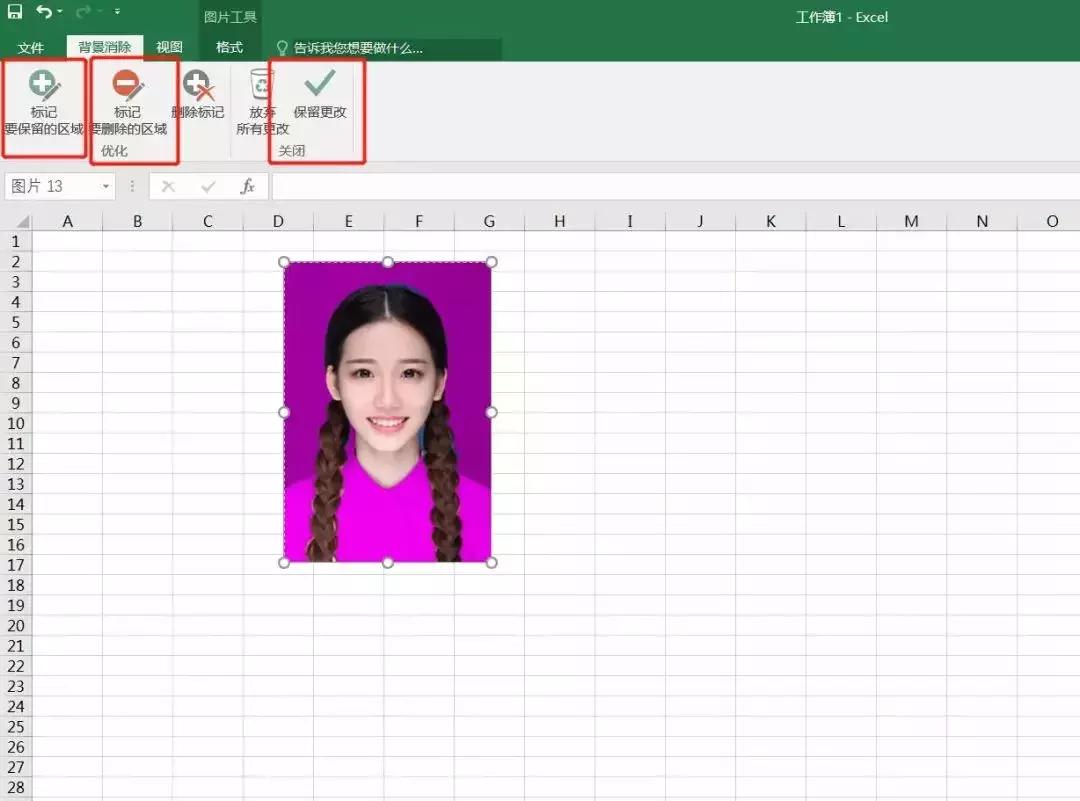Click inside the formula bar input
The image size is (1080, 801).
(x=675, y=187)
